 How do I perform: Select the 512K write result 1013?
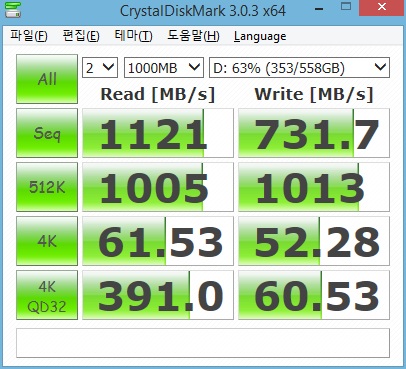click(x=314, y=187)
